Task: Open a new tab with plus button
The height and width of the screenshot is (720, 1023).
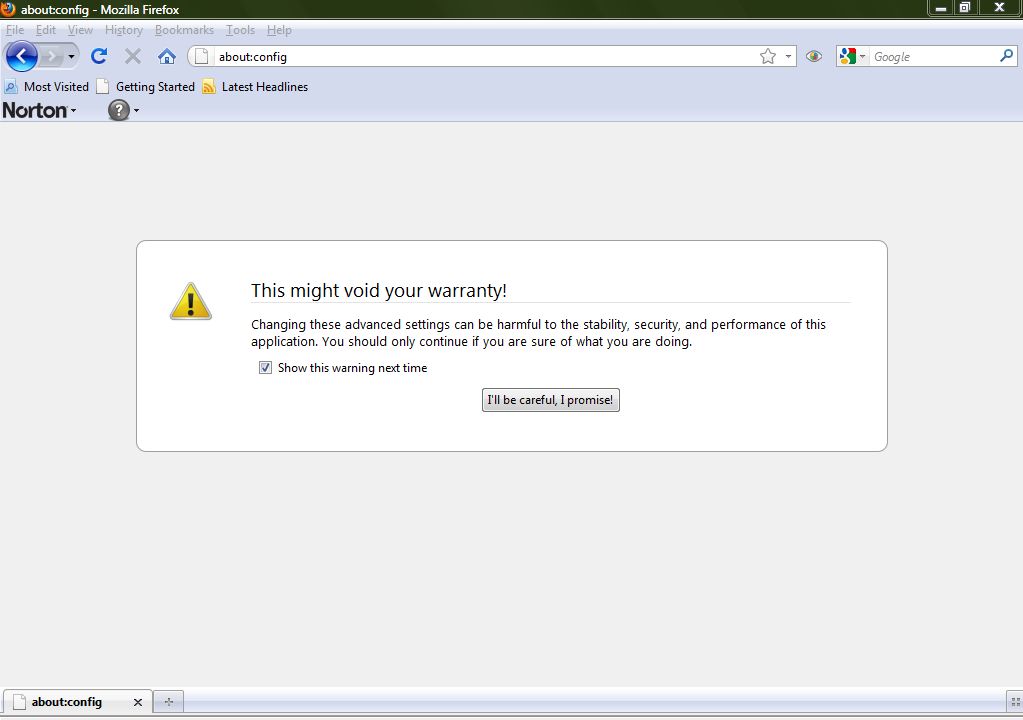Action: pos(169,702)
